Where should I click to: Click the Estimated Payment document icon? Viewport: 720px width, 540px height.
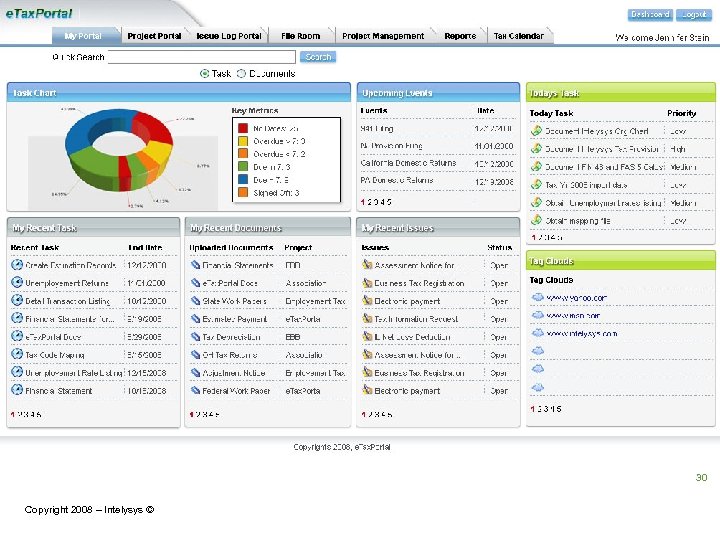[195, 319]
